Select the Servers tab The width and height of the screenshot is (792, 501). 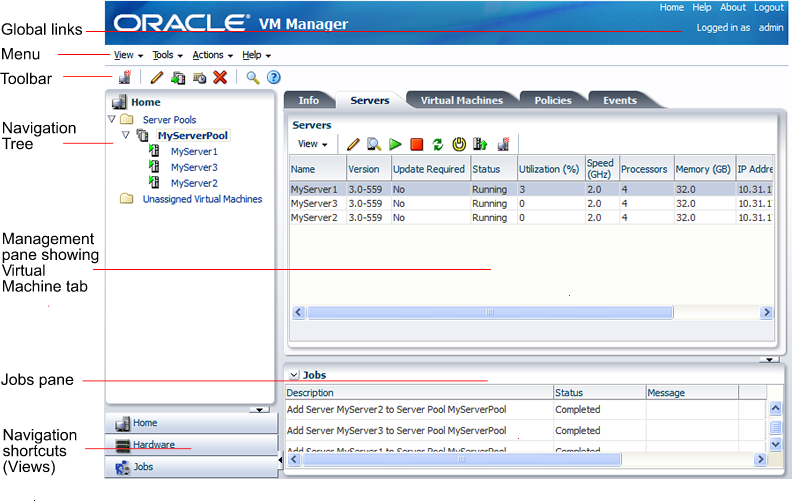tap(370, 101)
